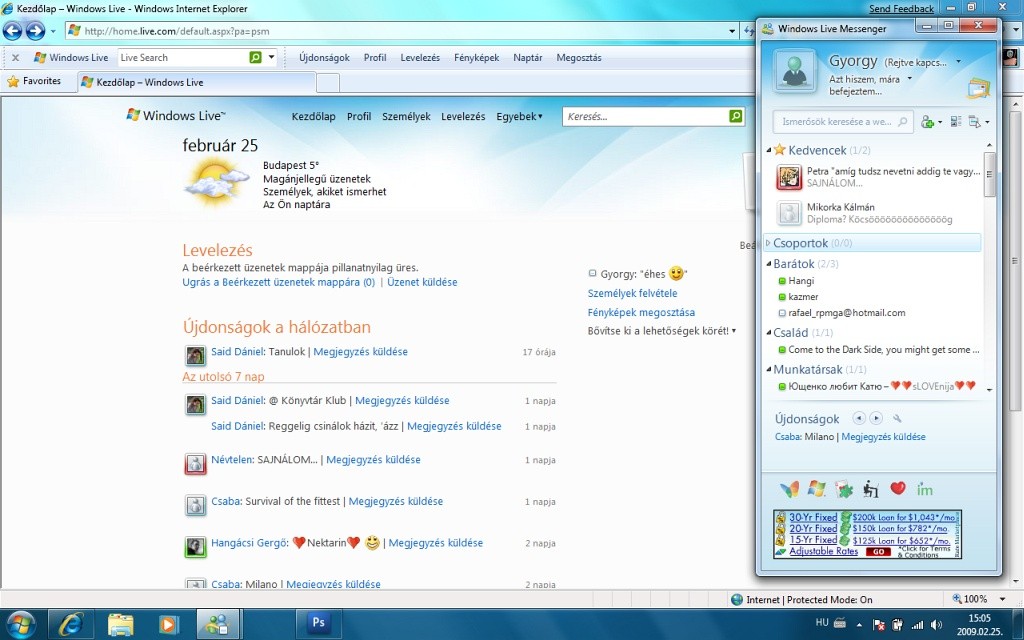Click Gyorgy's display picture in Messenger
The image size is (1024, 640).
(x=794, y=71)
